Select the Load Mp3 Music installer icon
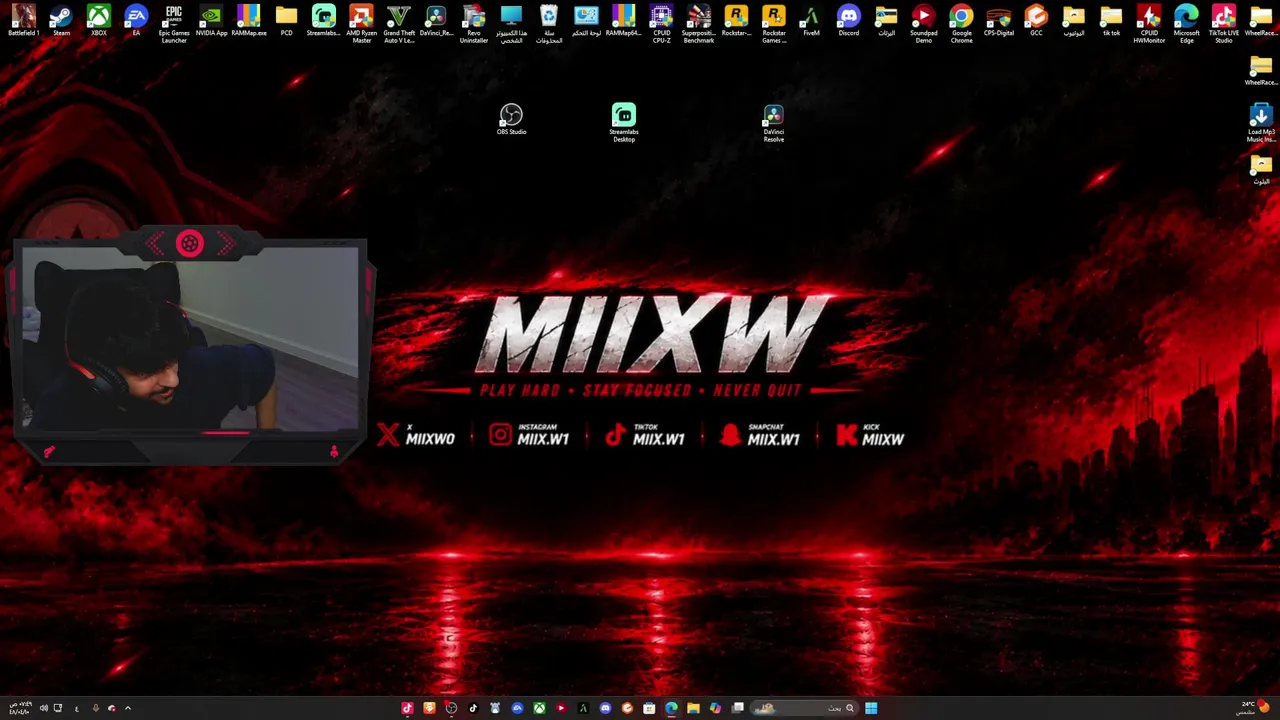Screen dimensions: 1280x720 coord(1261,123)
